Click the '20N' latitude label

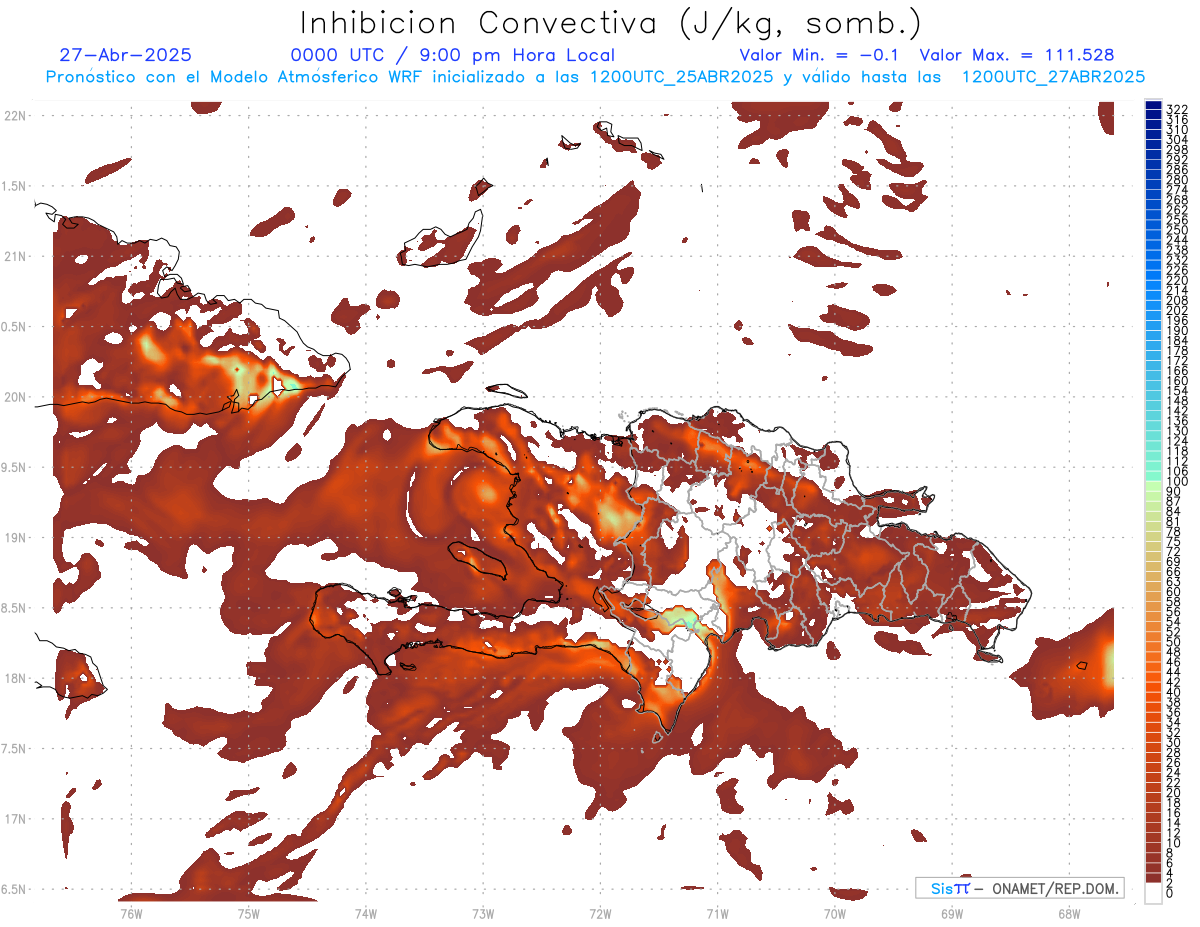(15, 397)
